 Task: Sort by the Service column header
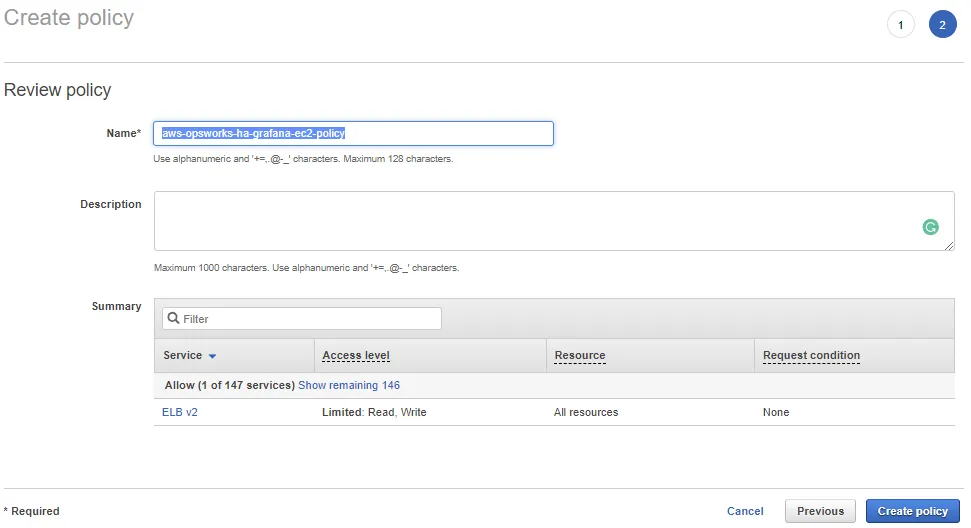[182, 355]
